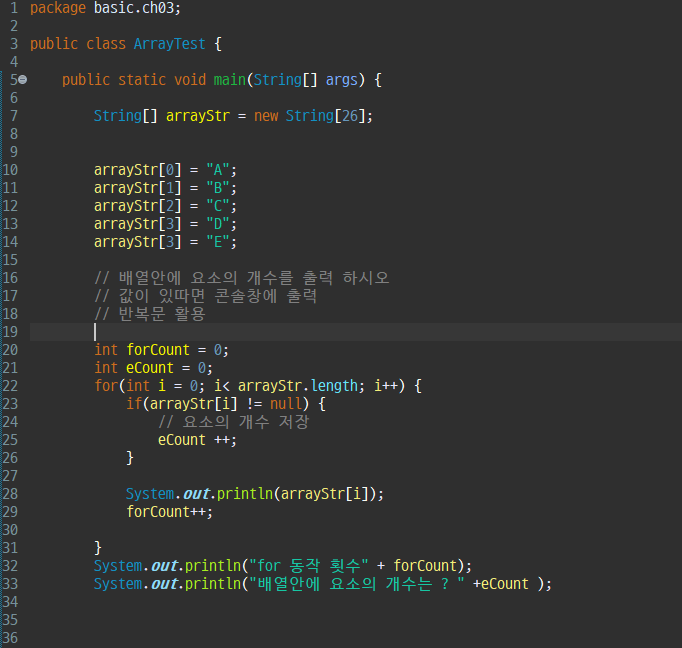
Task: Click the null keyword in the if condition
Action: (286, 404)
